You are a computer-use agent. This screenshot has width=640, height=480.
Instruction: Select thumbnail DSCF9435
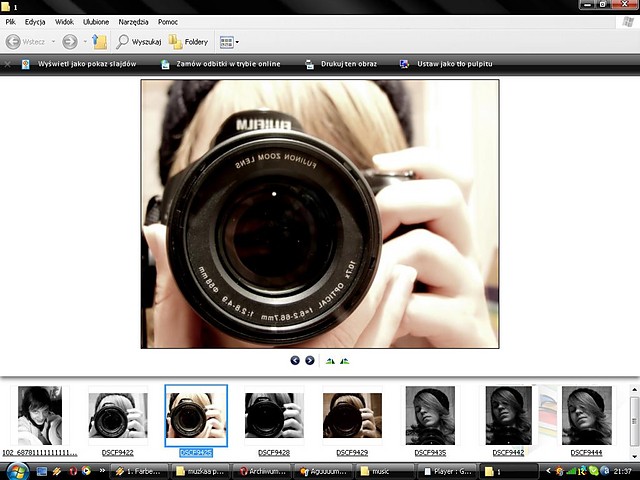point(430,416)
